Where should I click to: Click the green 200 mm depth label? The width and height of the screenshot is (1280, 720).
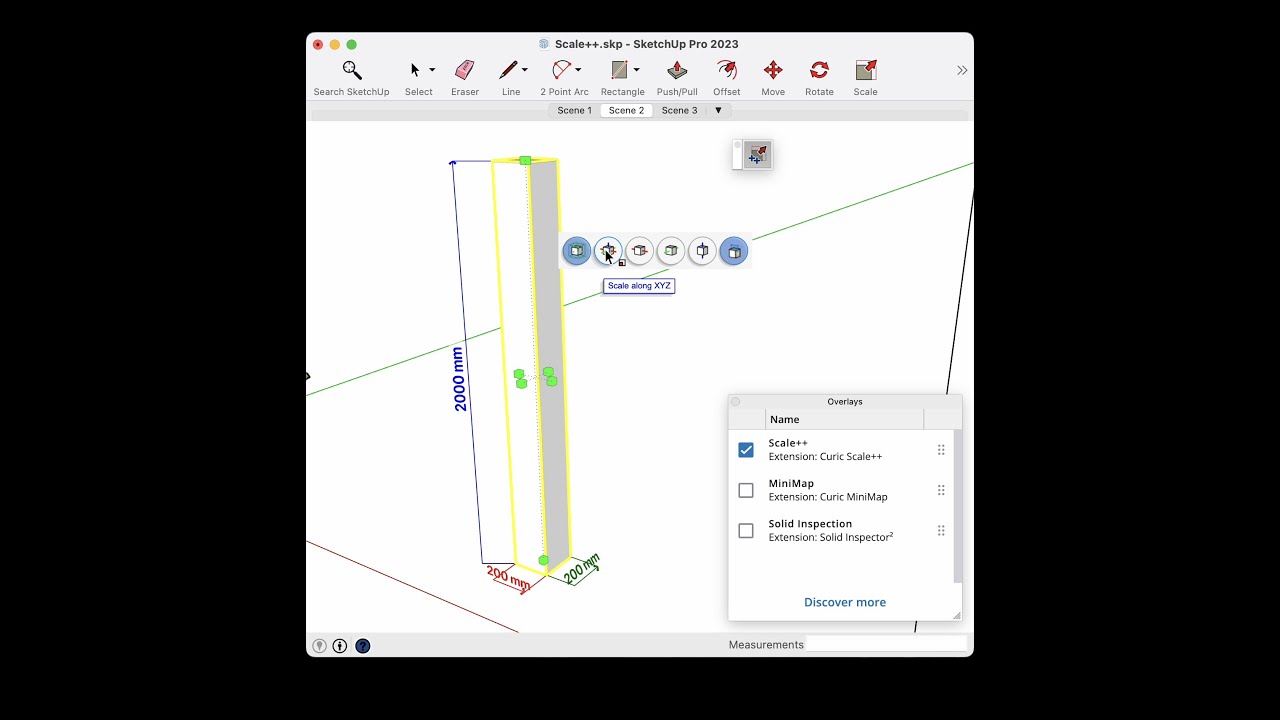tap(581, 568)
